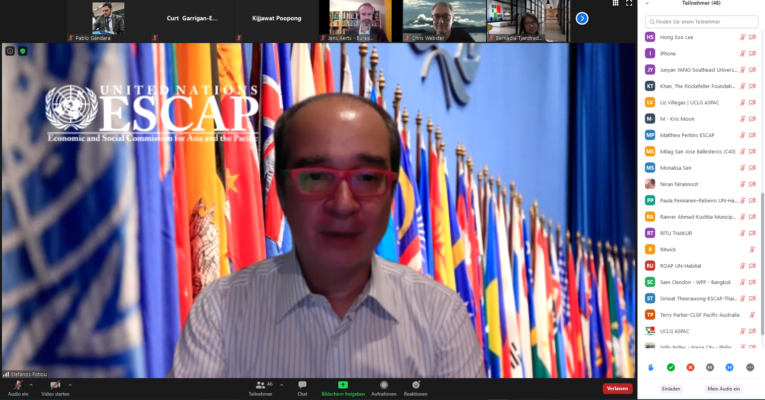Select ROAP UN-Habitat entry
This screenshot has width=765, height=400.
[701, 266]
